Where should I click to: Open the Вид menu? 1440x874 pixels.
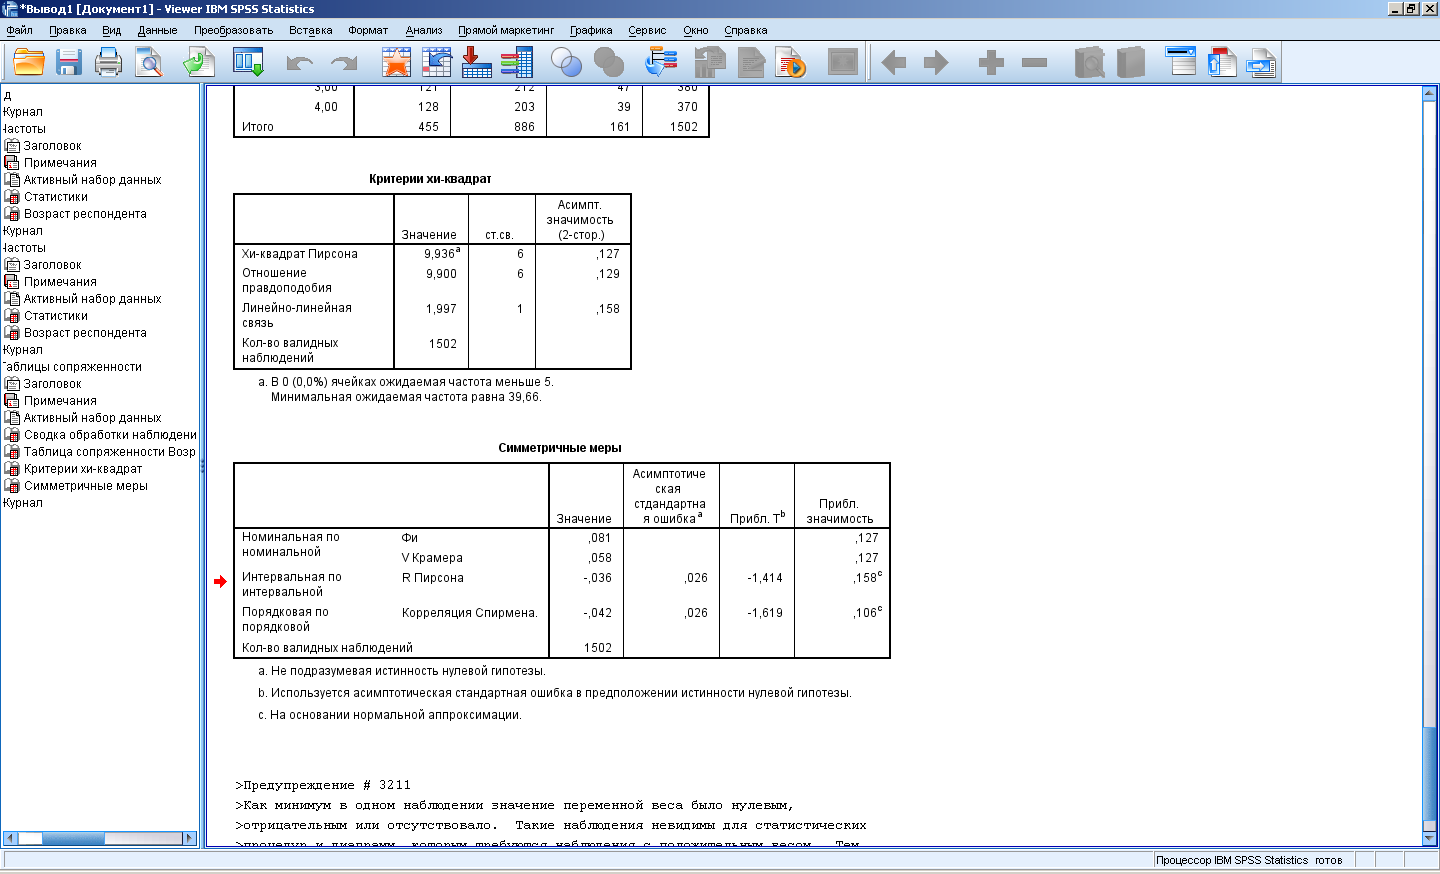(x=111, y=30)
